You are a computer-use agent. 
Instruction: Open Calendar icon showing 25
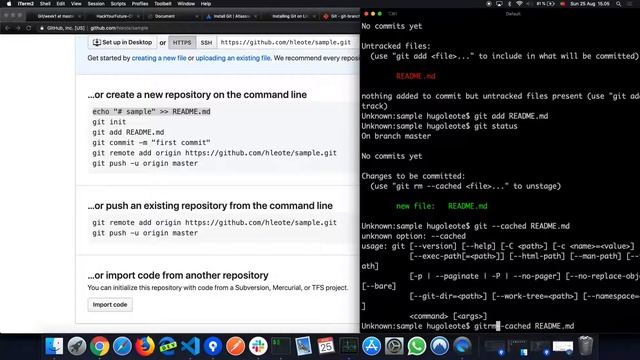pyautogui.click(x=326, y=346)
